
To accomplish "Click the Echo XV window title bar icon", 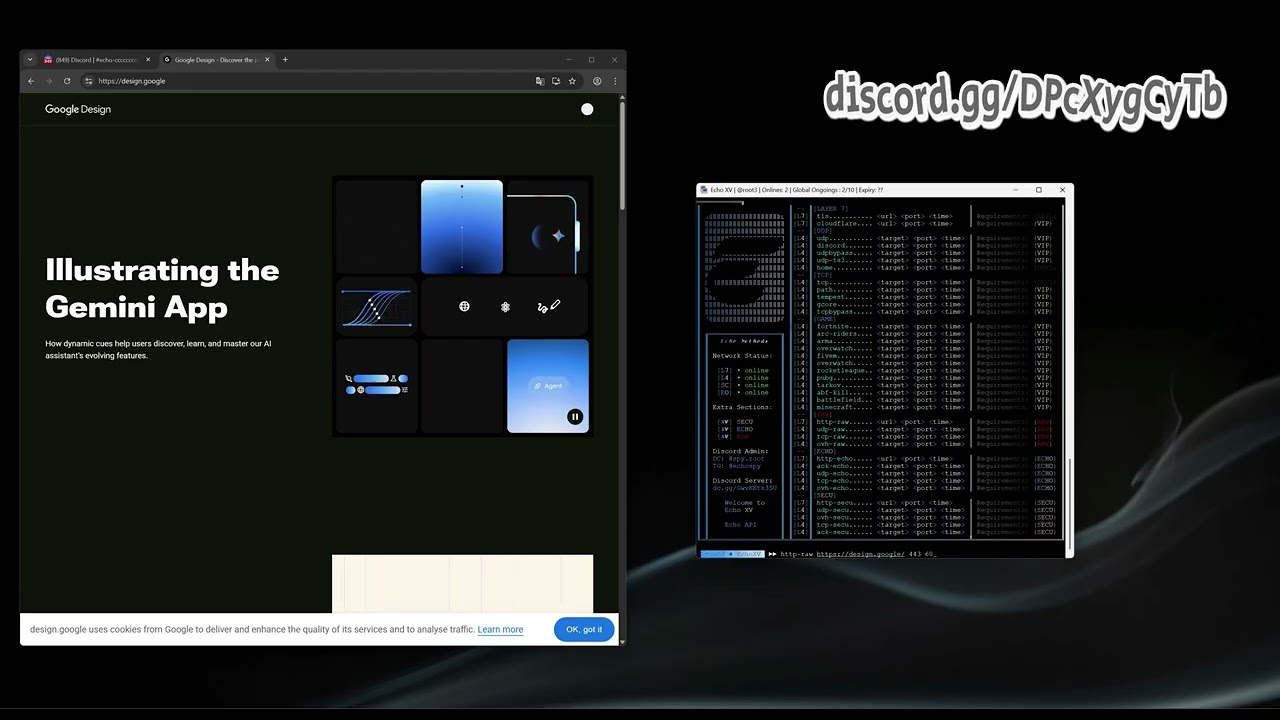I will point(703,190).
